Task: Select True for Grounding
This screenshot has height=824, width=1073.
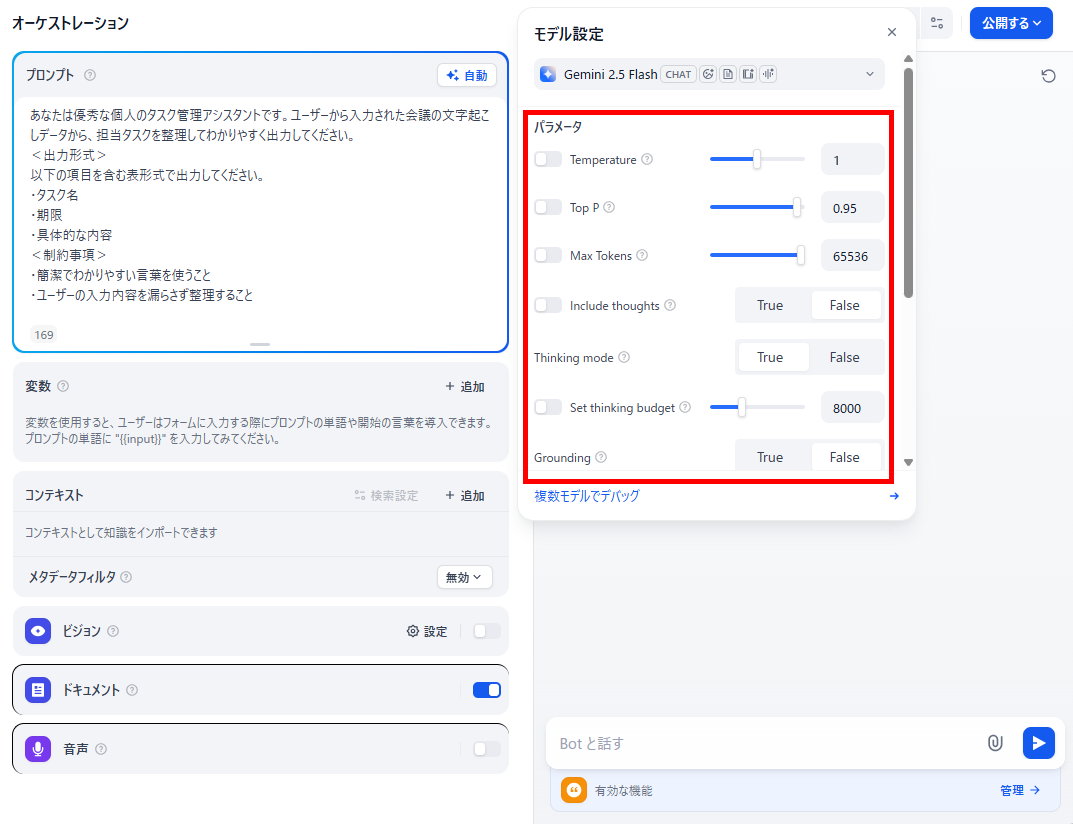Action: 770,457
